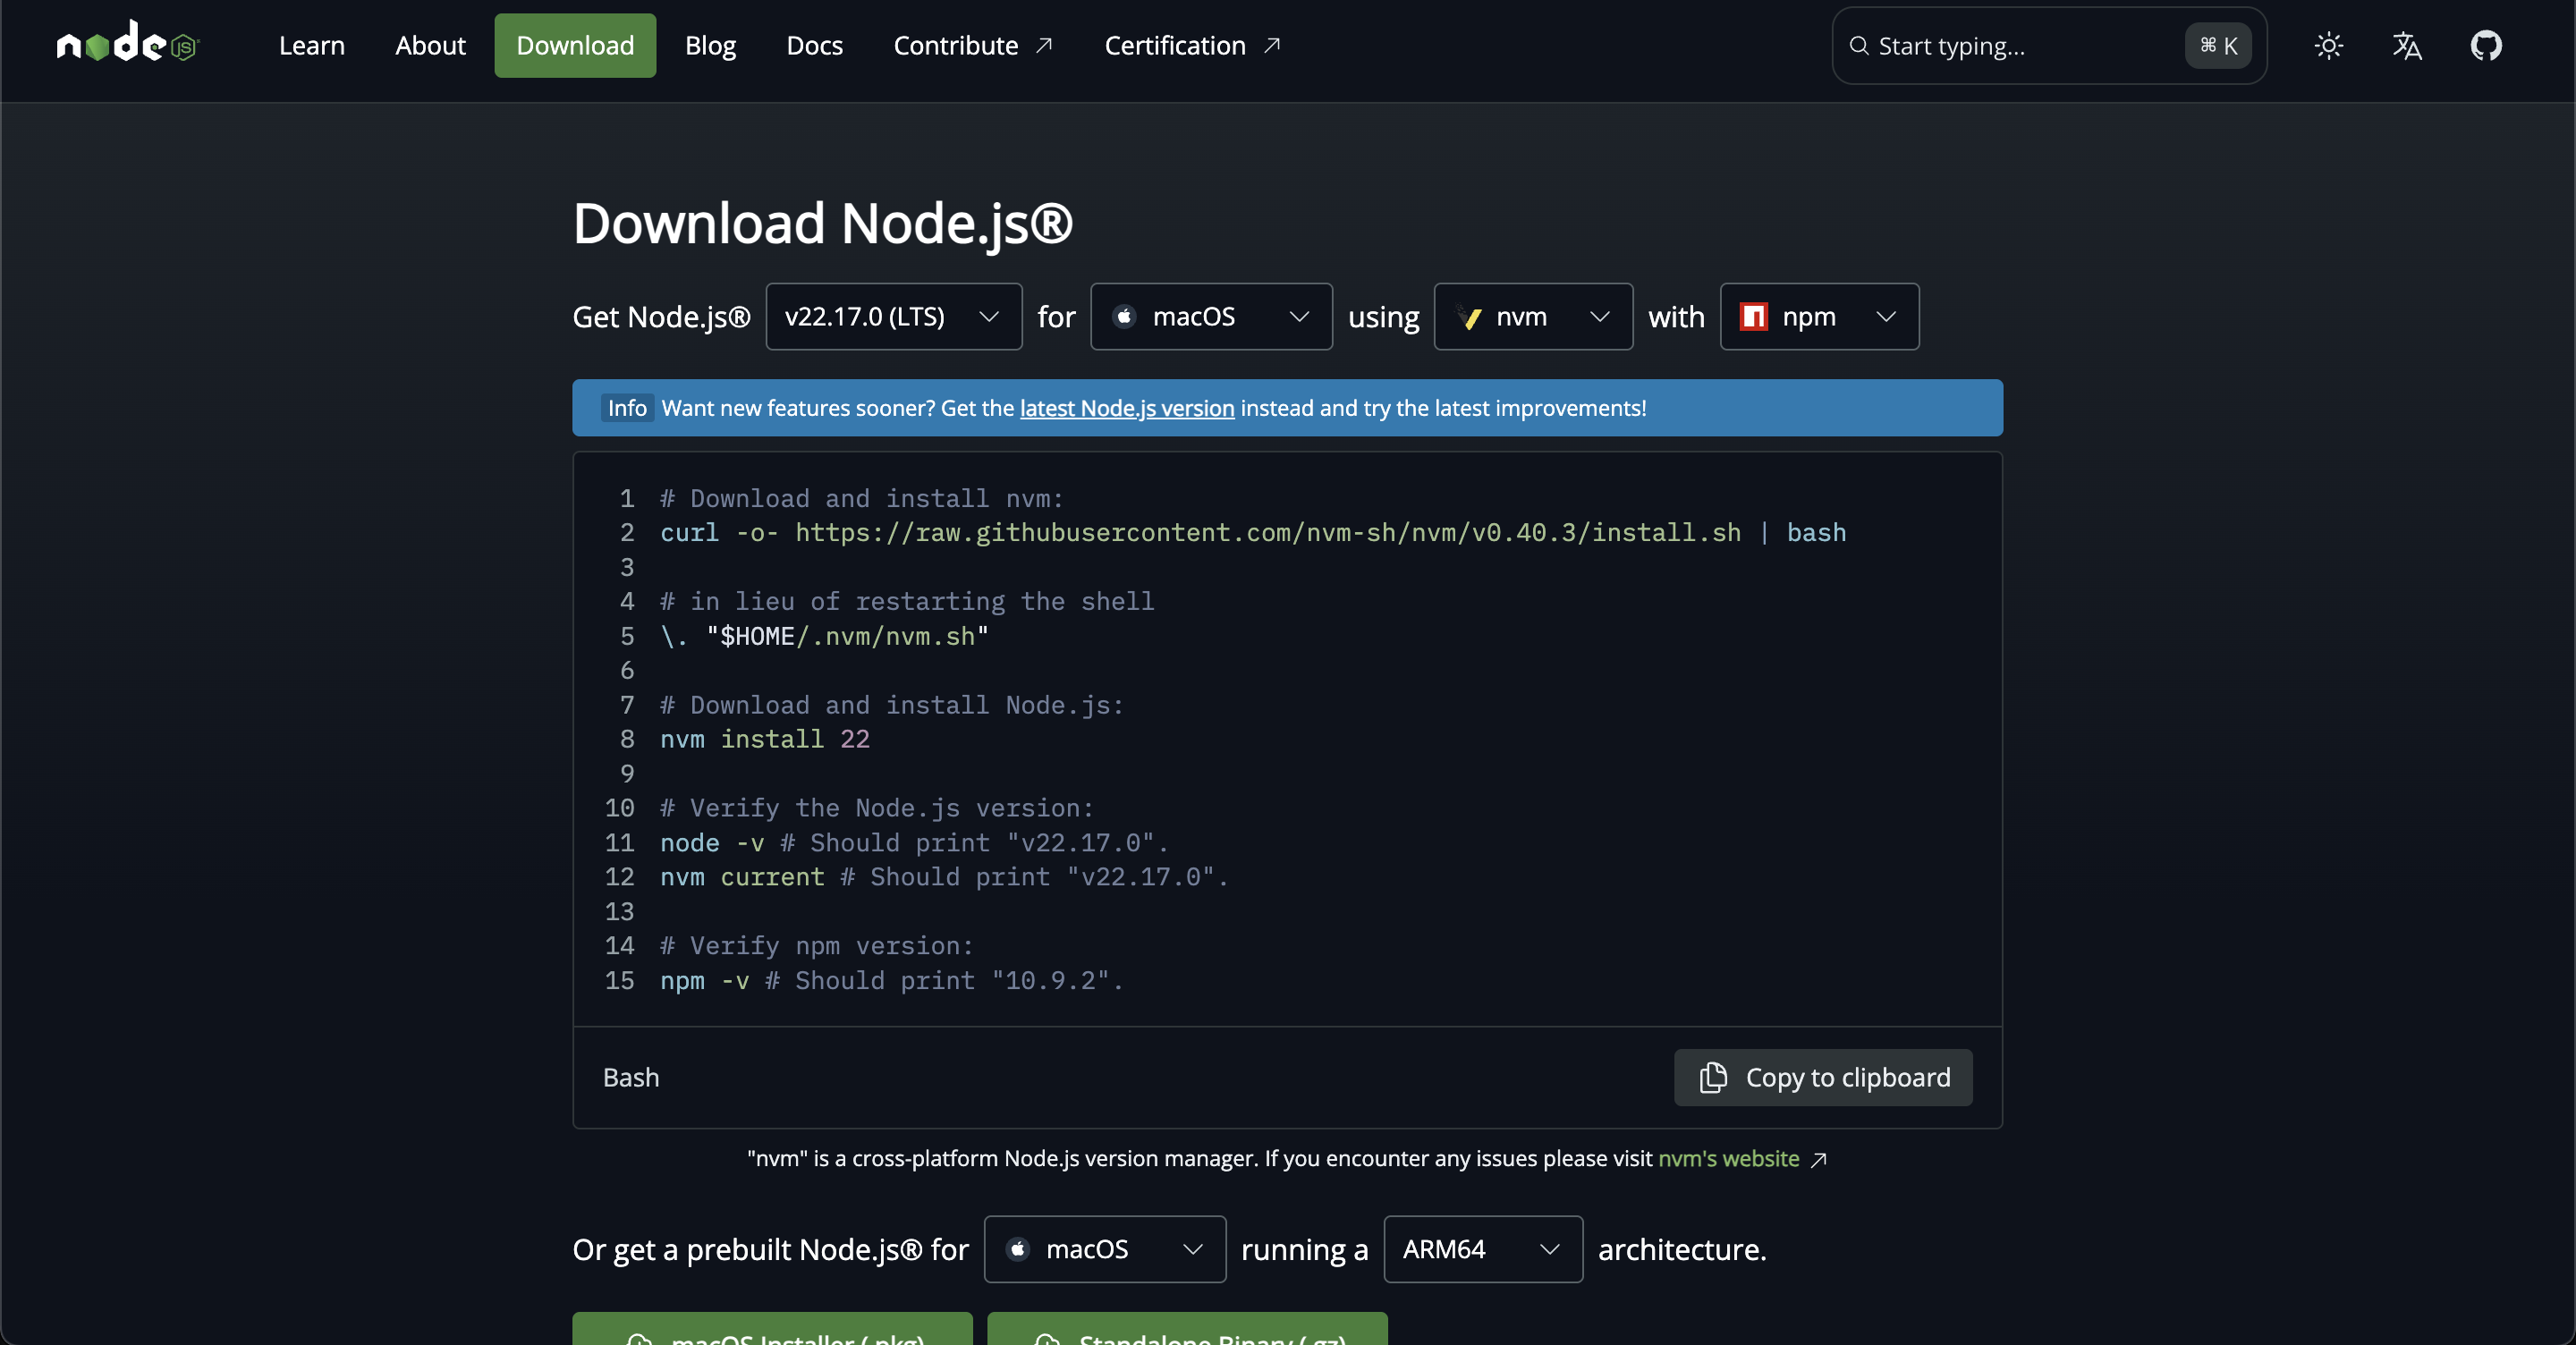Open the Docs section
The image size is (2576, 1345).
[x=814, y=45]
